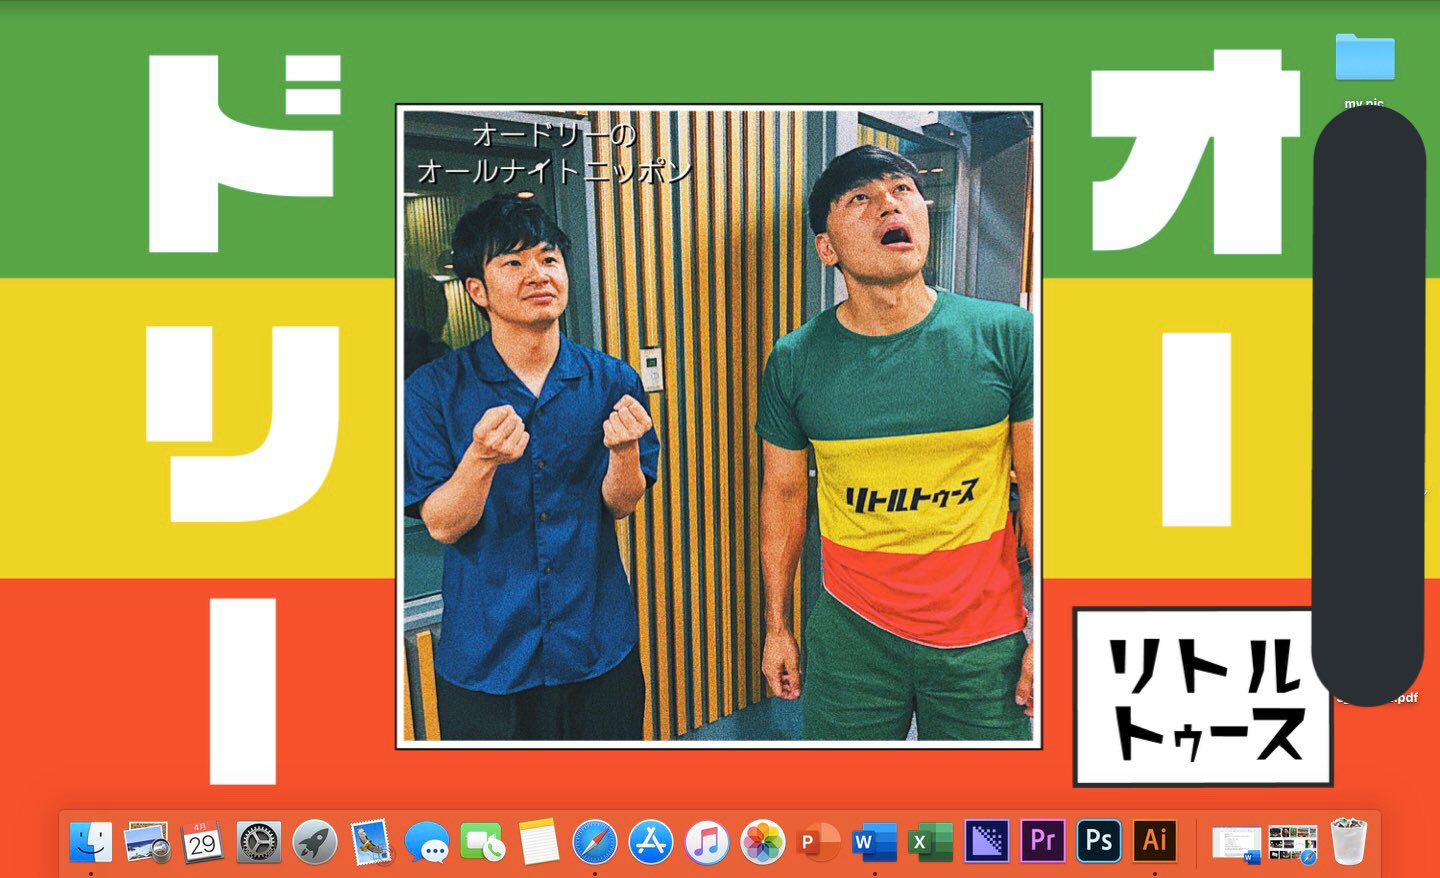Screen dimensions: 1440x878
Task: Open the Mail stamp icon
Action: [371, 842]
